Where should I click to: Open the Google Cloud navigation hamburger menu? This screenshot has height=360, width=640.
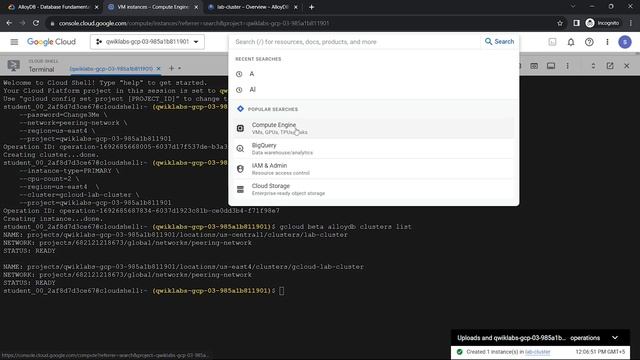pyautogui.click(x=14, y=42)
